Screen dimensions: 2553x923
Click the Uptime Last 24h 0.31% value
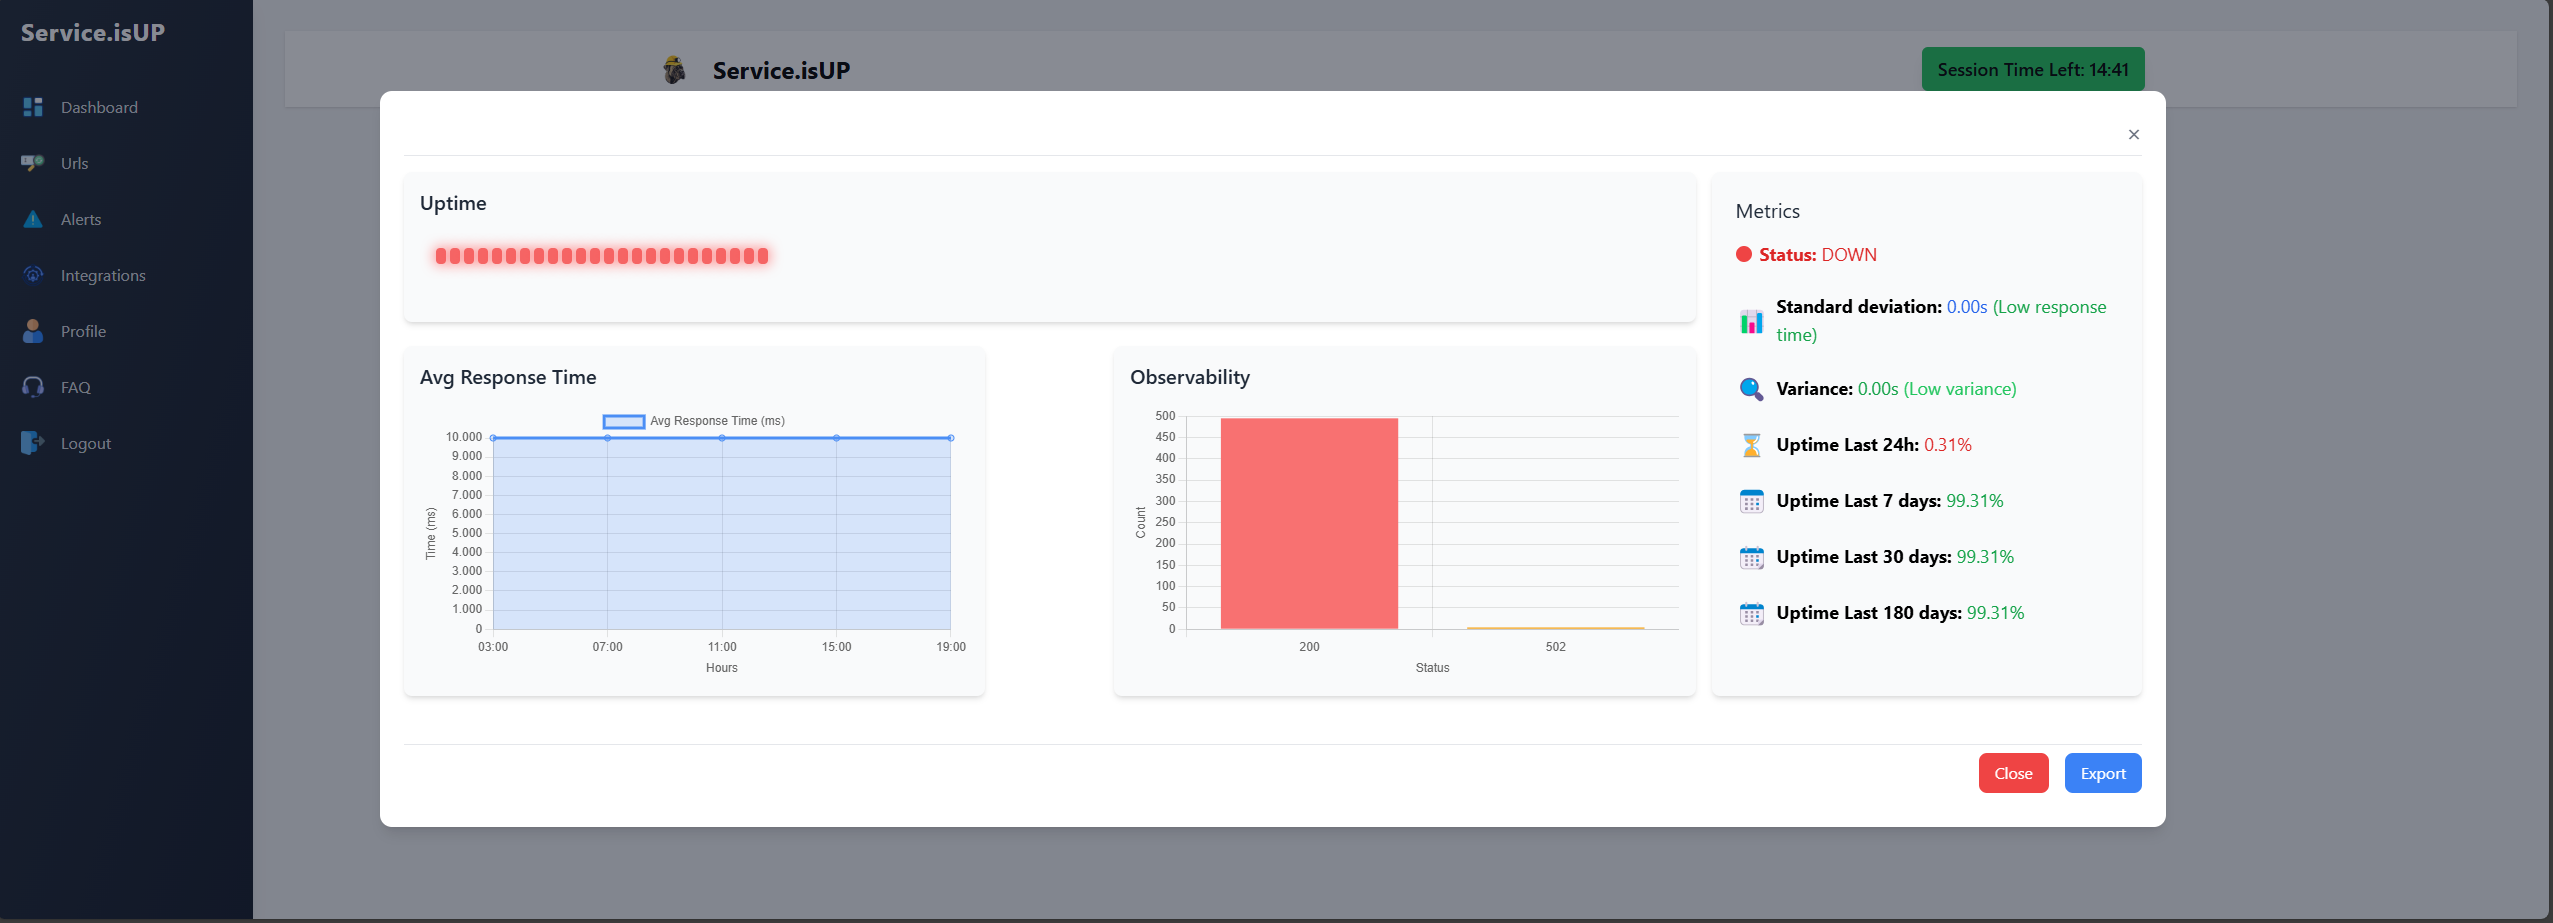(1947, 445)
